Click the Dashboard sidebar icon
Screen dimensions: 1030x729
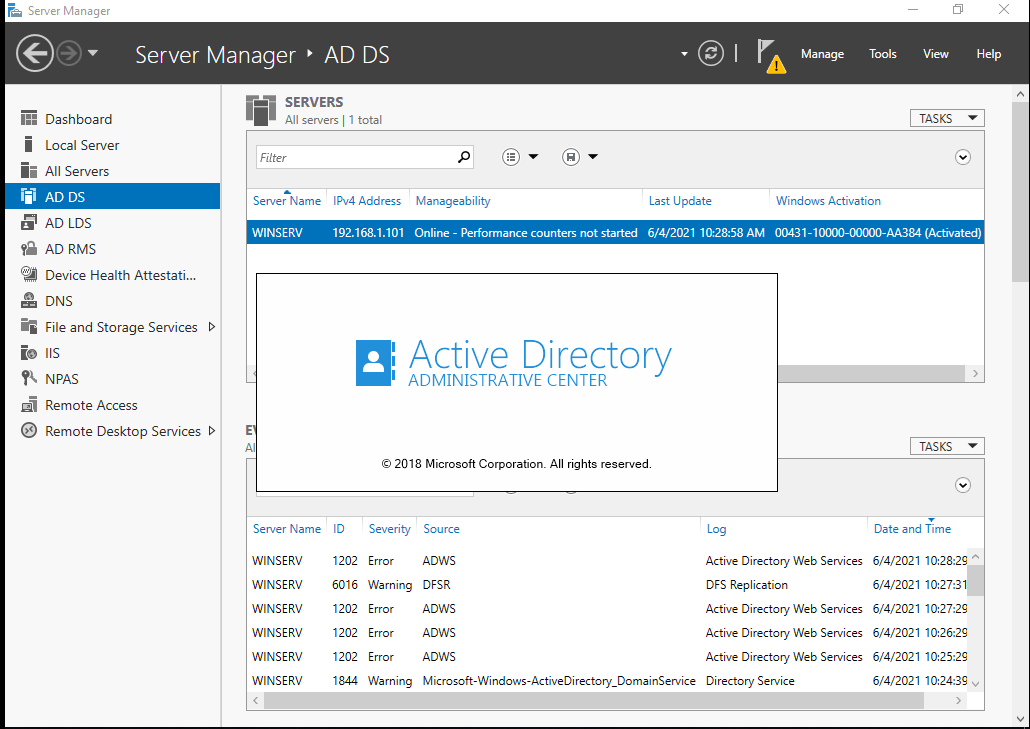[x=29, y=118]
